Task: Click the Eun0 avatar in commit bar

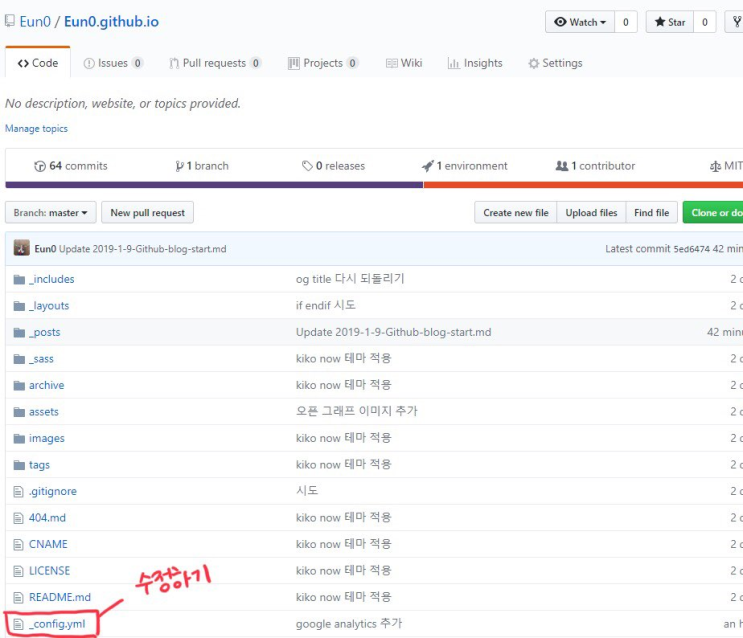Action: (x=21, y=248)
